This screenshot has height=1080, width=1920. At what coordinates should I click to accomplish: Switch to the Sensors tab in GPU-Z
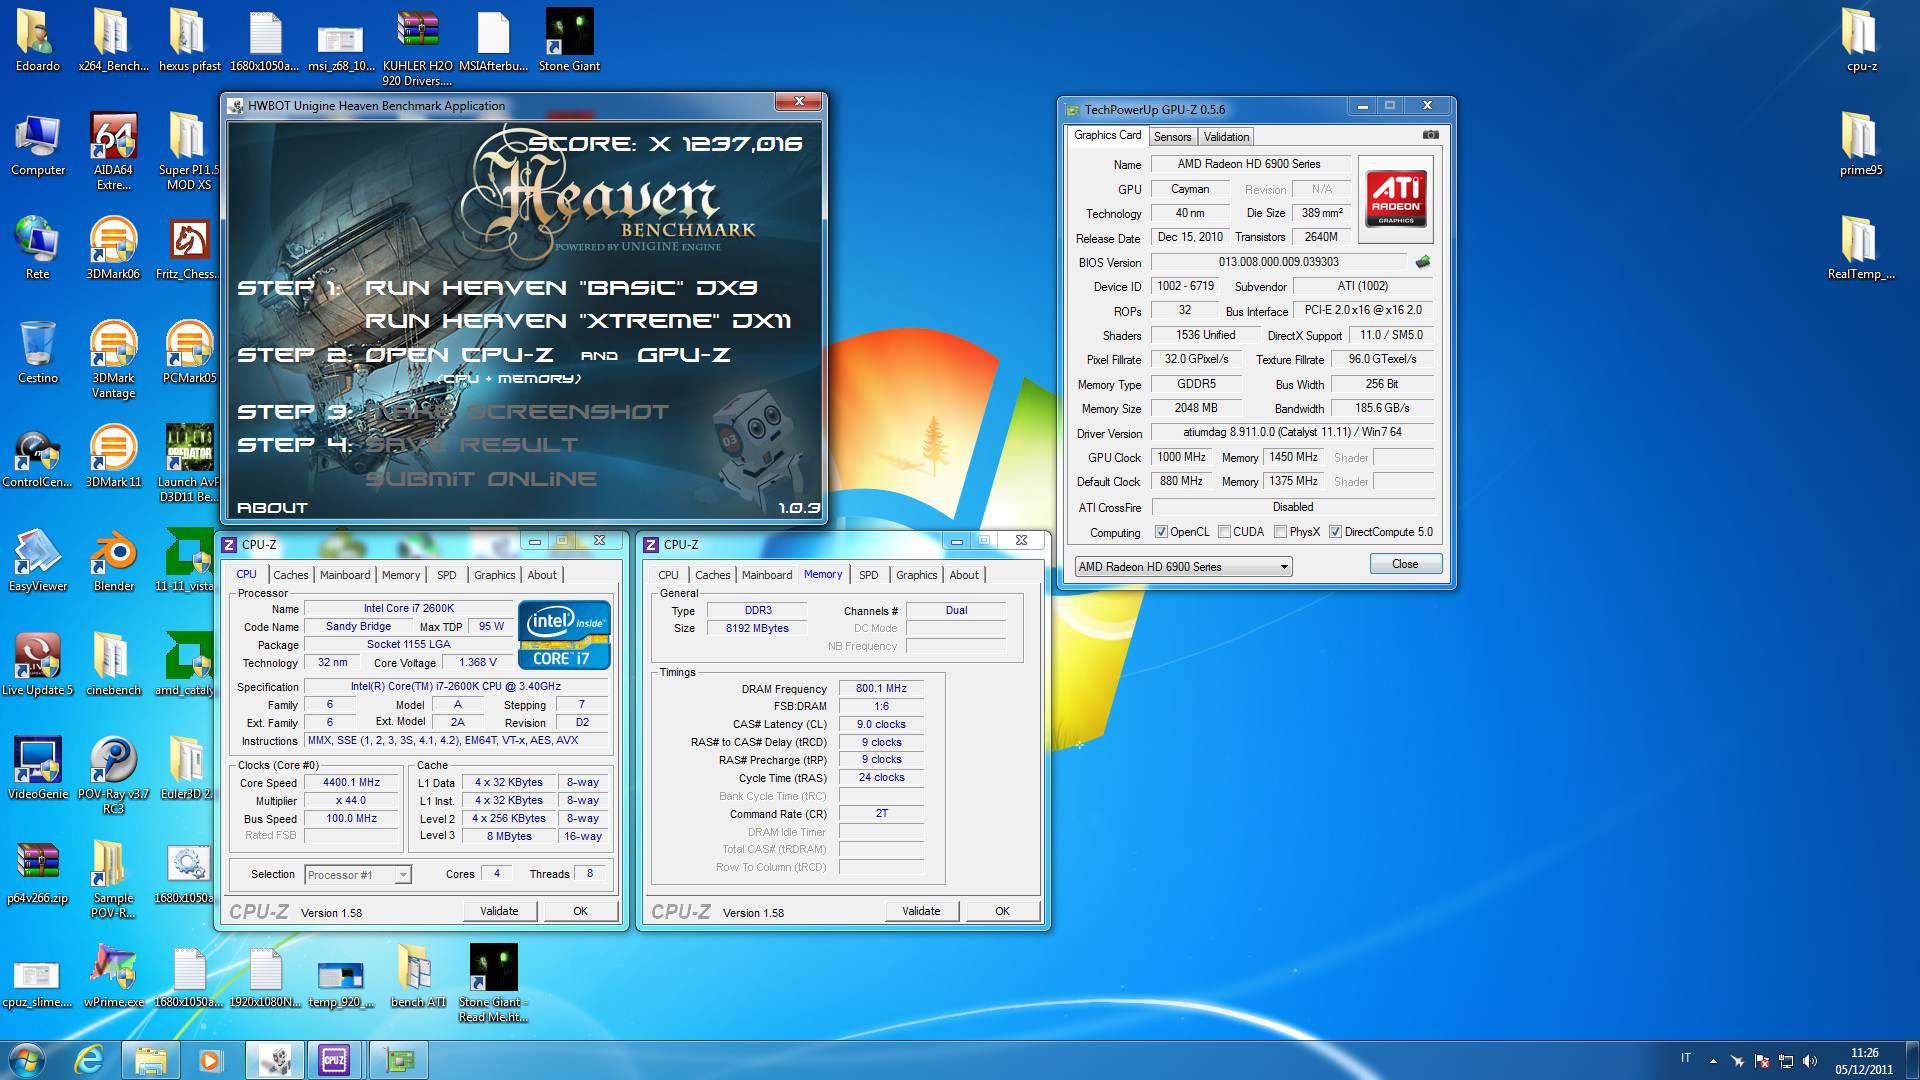click(1172, 137)
